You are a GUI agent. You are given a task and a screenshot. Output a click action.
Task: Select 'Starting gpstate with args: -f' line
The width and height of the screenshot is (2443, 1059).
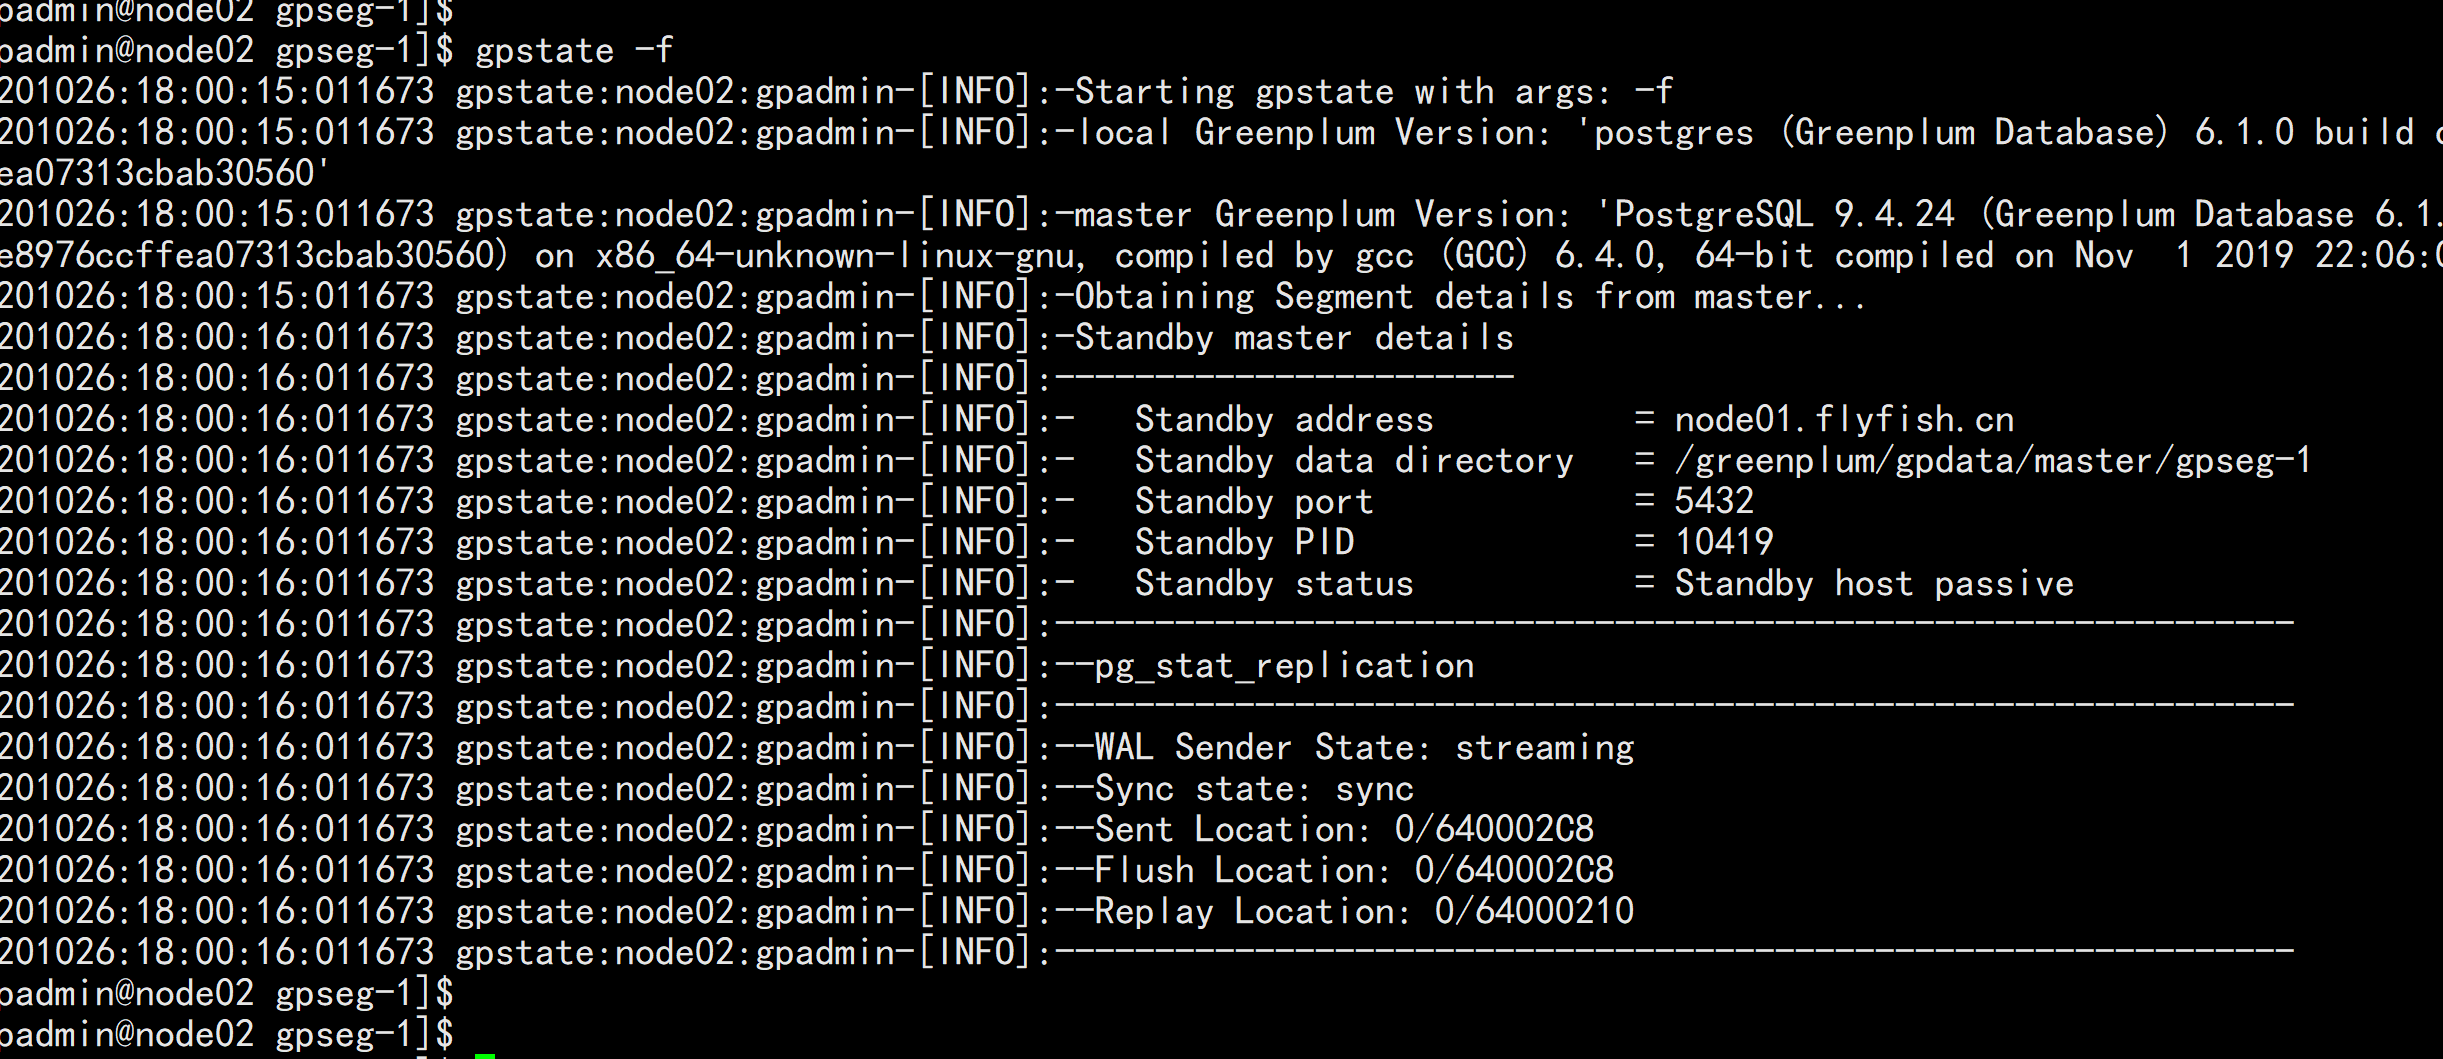tap(1373, 92)
